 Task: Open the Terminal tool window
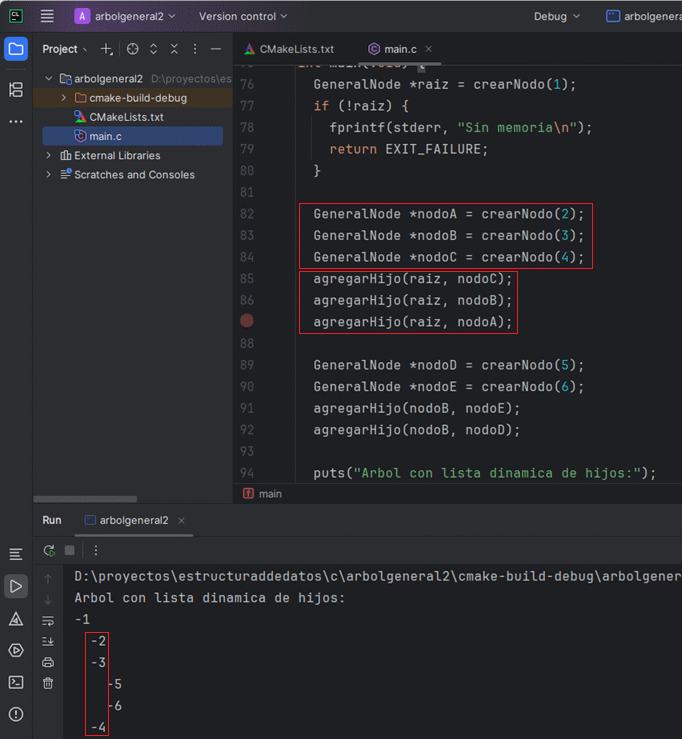point(16,682)
